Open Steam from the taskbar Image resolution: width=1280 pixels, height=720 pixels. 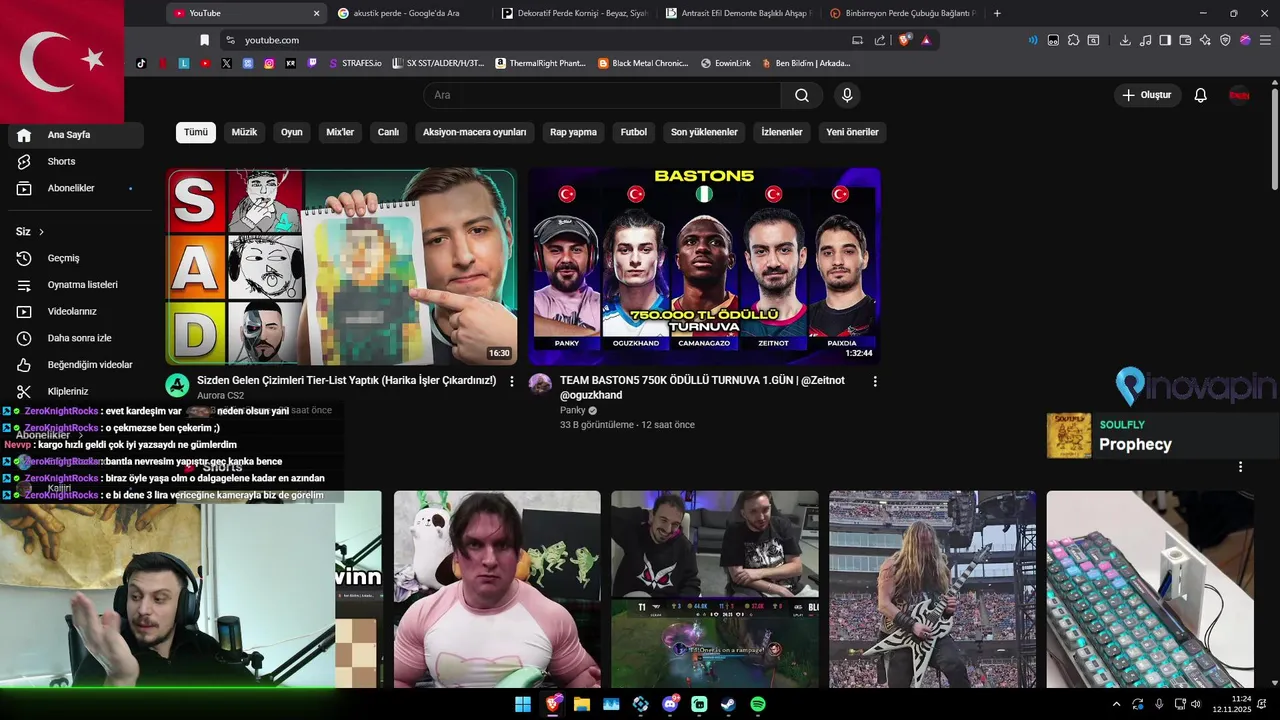[x=728, y=704]
